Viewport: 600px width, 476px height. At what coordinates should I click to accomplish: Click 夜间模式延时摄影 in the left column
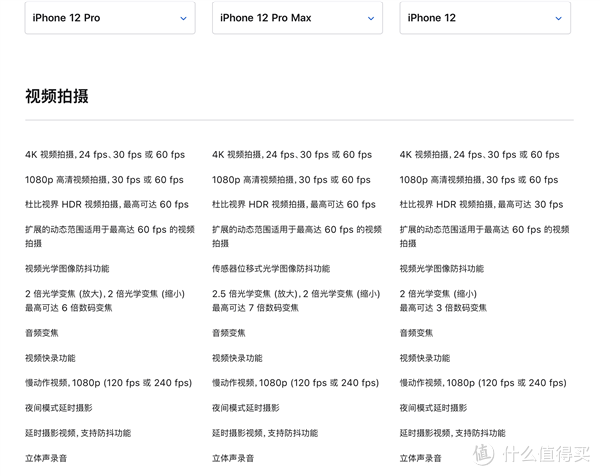click(x=58, y=408)
